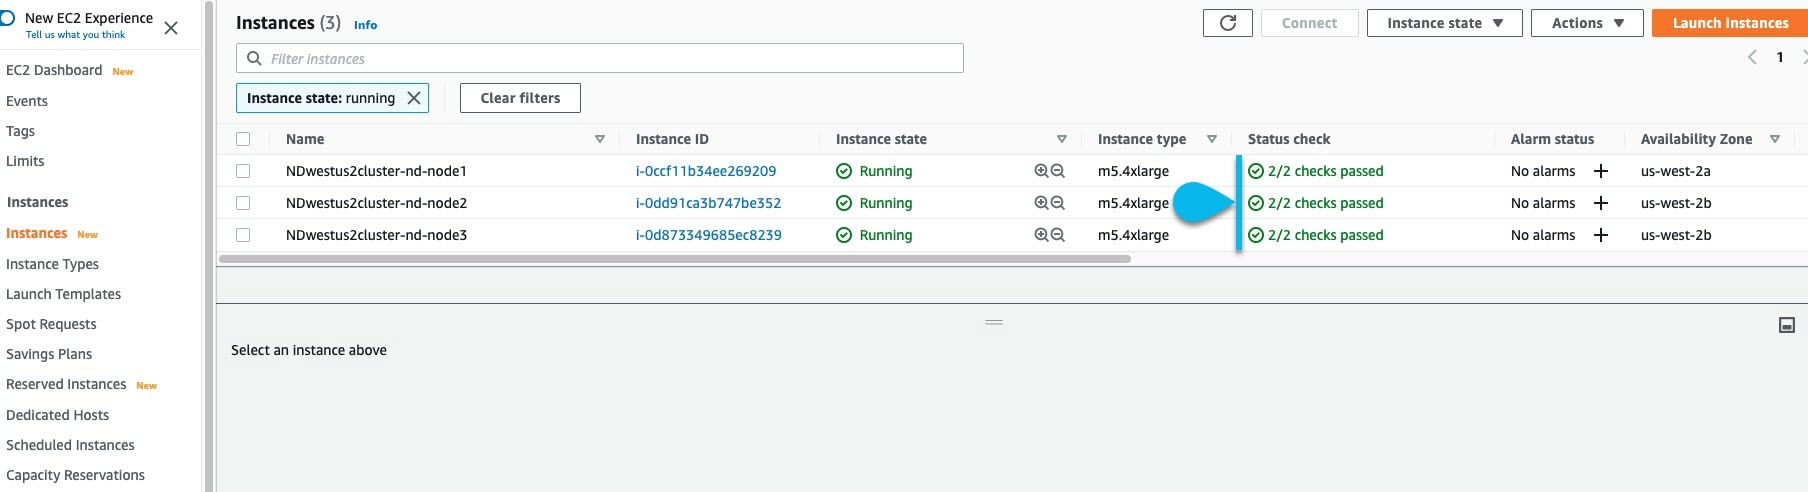Click NDwestus2cluster-nd-node2 name cell
The image size is (1808, 492).
[x=376, y=203]
